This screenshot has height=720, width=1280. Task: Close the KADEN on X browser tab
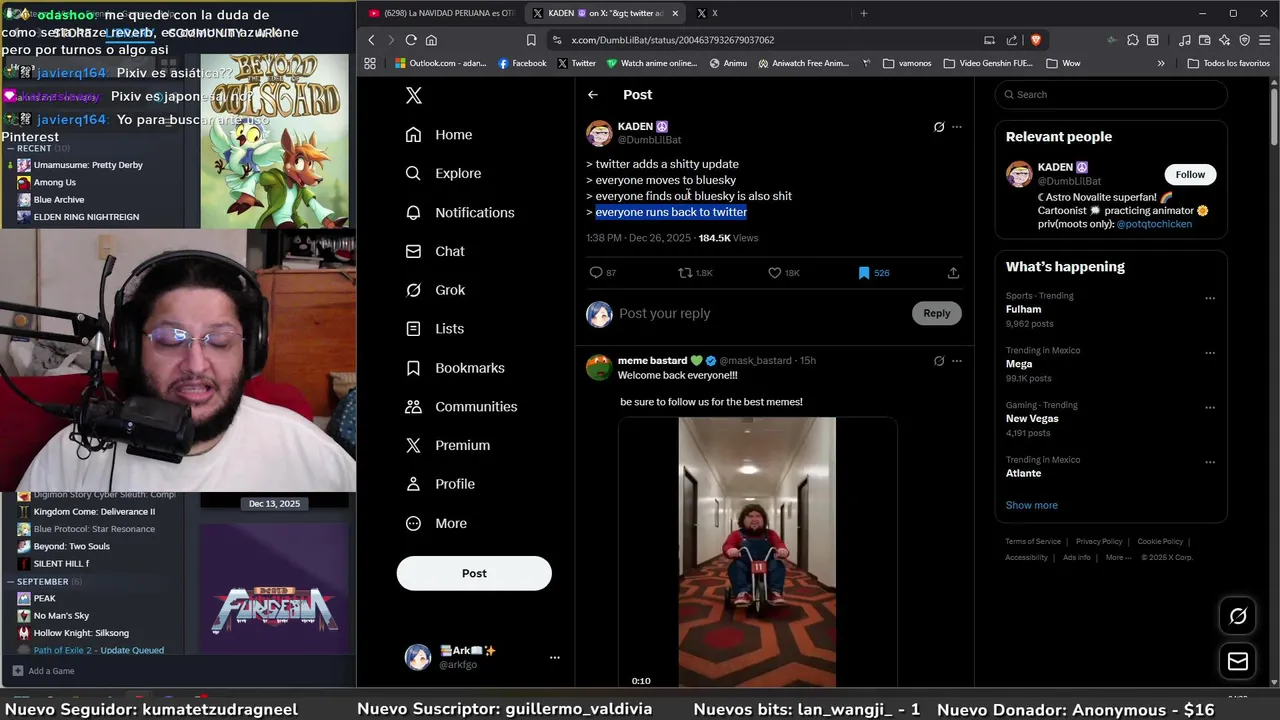(x=676, y=13)
